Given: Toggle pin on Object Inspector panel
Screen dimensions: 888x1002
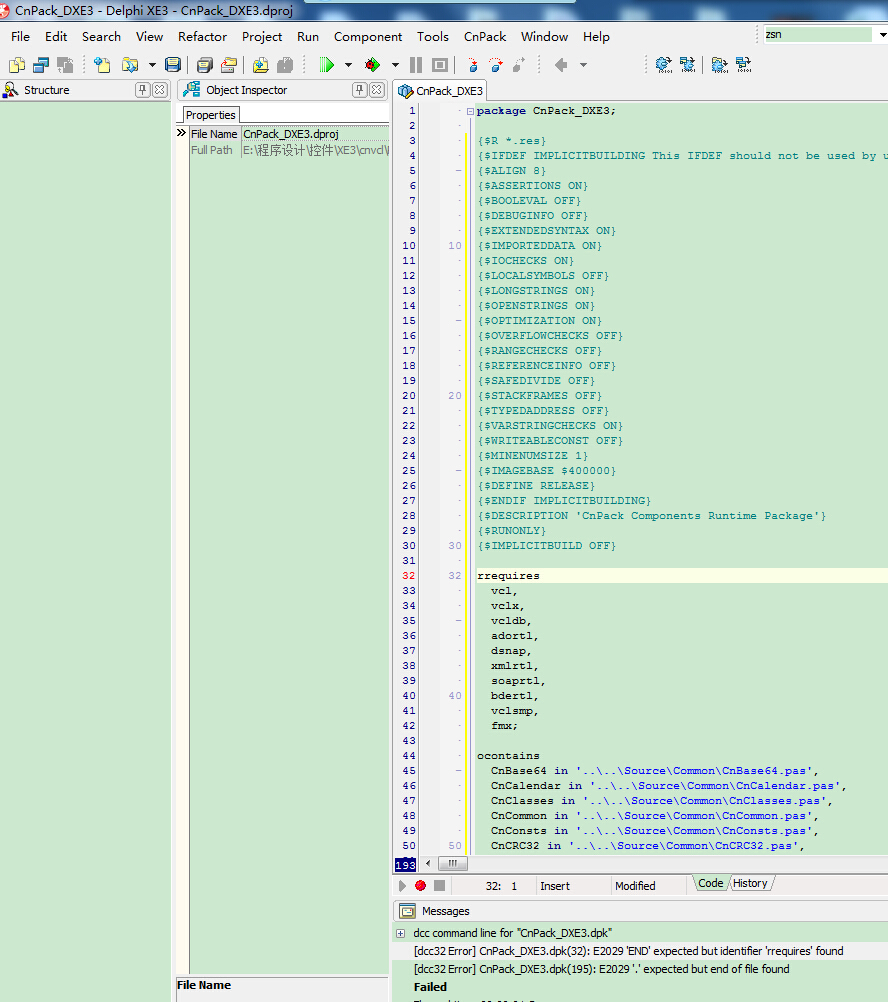Looking at the screenshot, I should (x=359, y=90).
